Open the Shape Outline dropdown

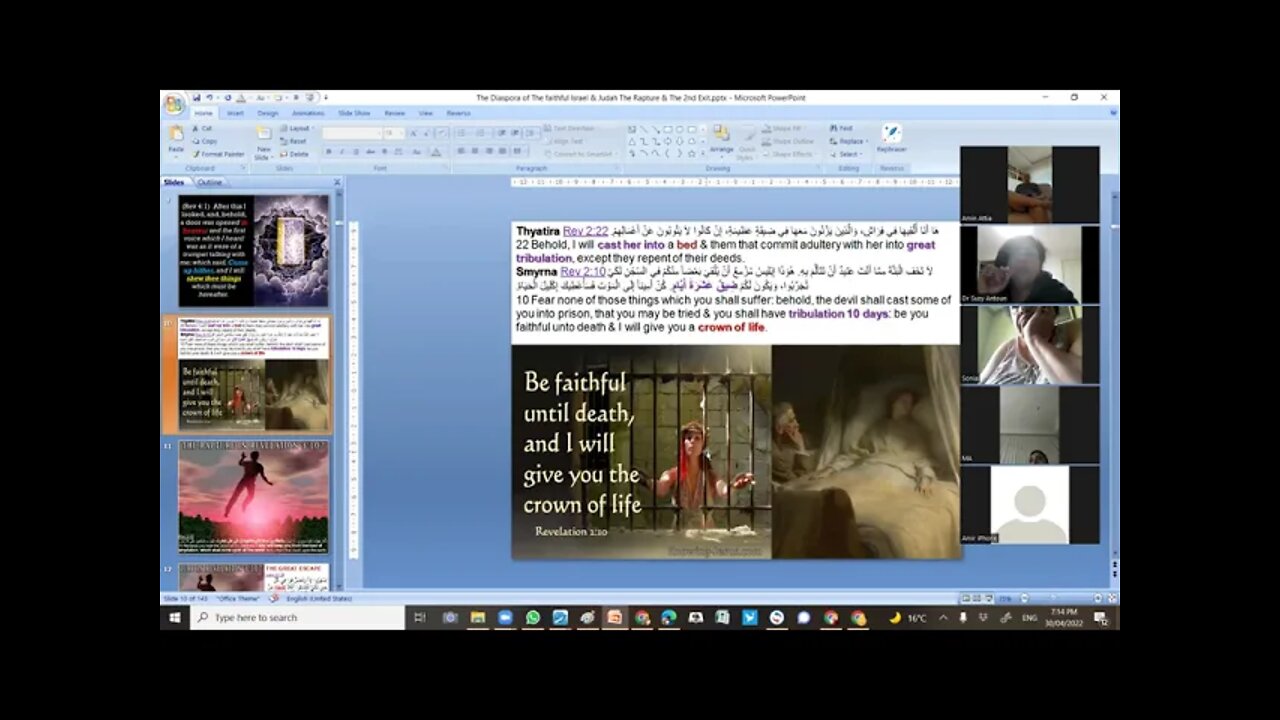(x=788, y=141)
